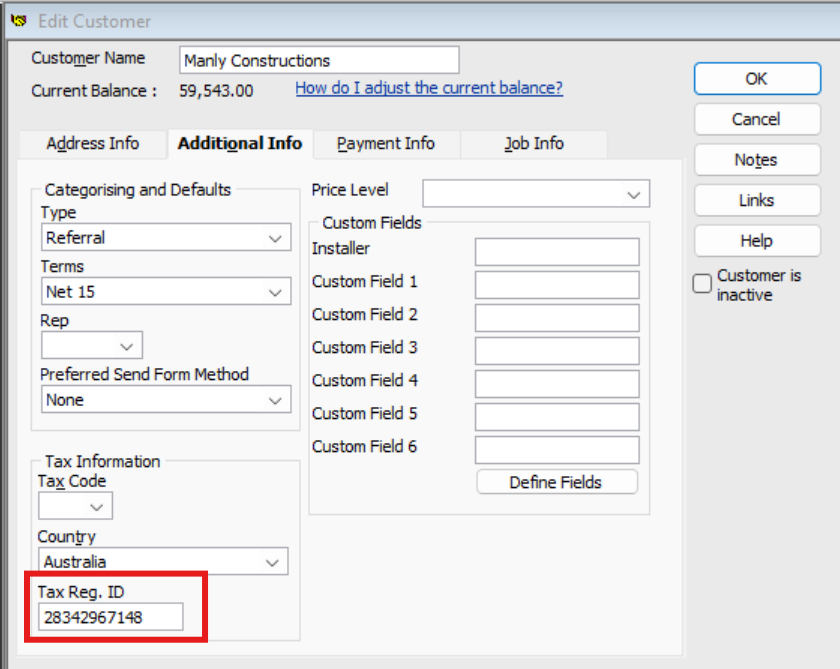840x669 pixels.
Task: Switch to the Address Info tab
Action: 93,144
